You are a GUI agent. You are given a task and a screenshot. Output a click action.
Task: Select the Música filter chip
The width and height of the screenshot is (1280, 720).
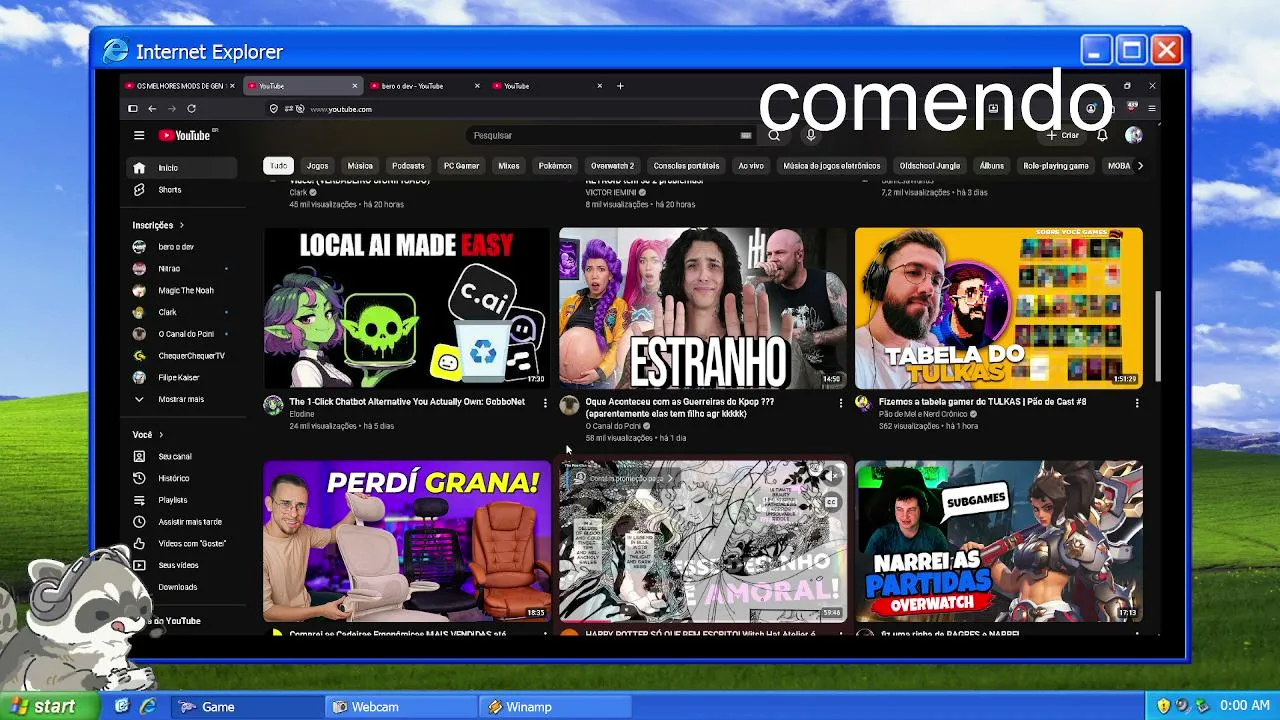[360, 166]
